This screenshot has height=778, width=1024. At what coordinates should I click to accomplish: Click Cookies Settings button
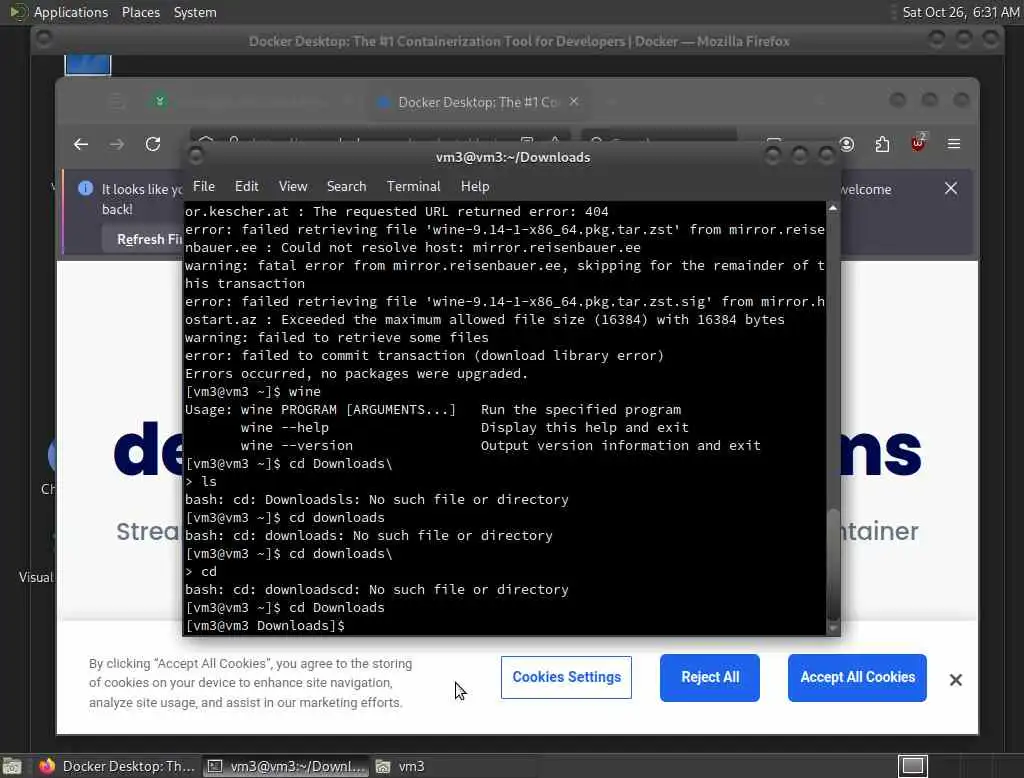click(566, 677)
